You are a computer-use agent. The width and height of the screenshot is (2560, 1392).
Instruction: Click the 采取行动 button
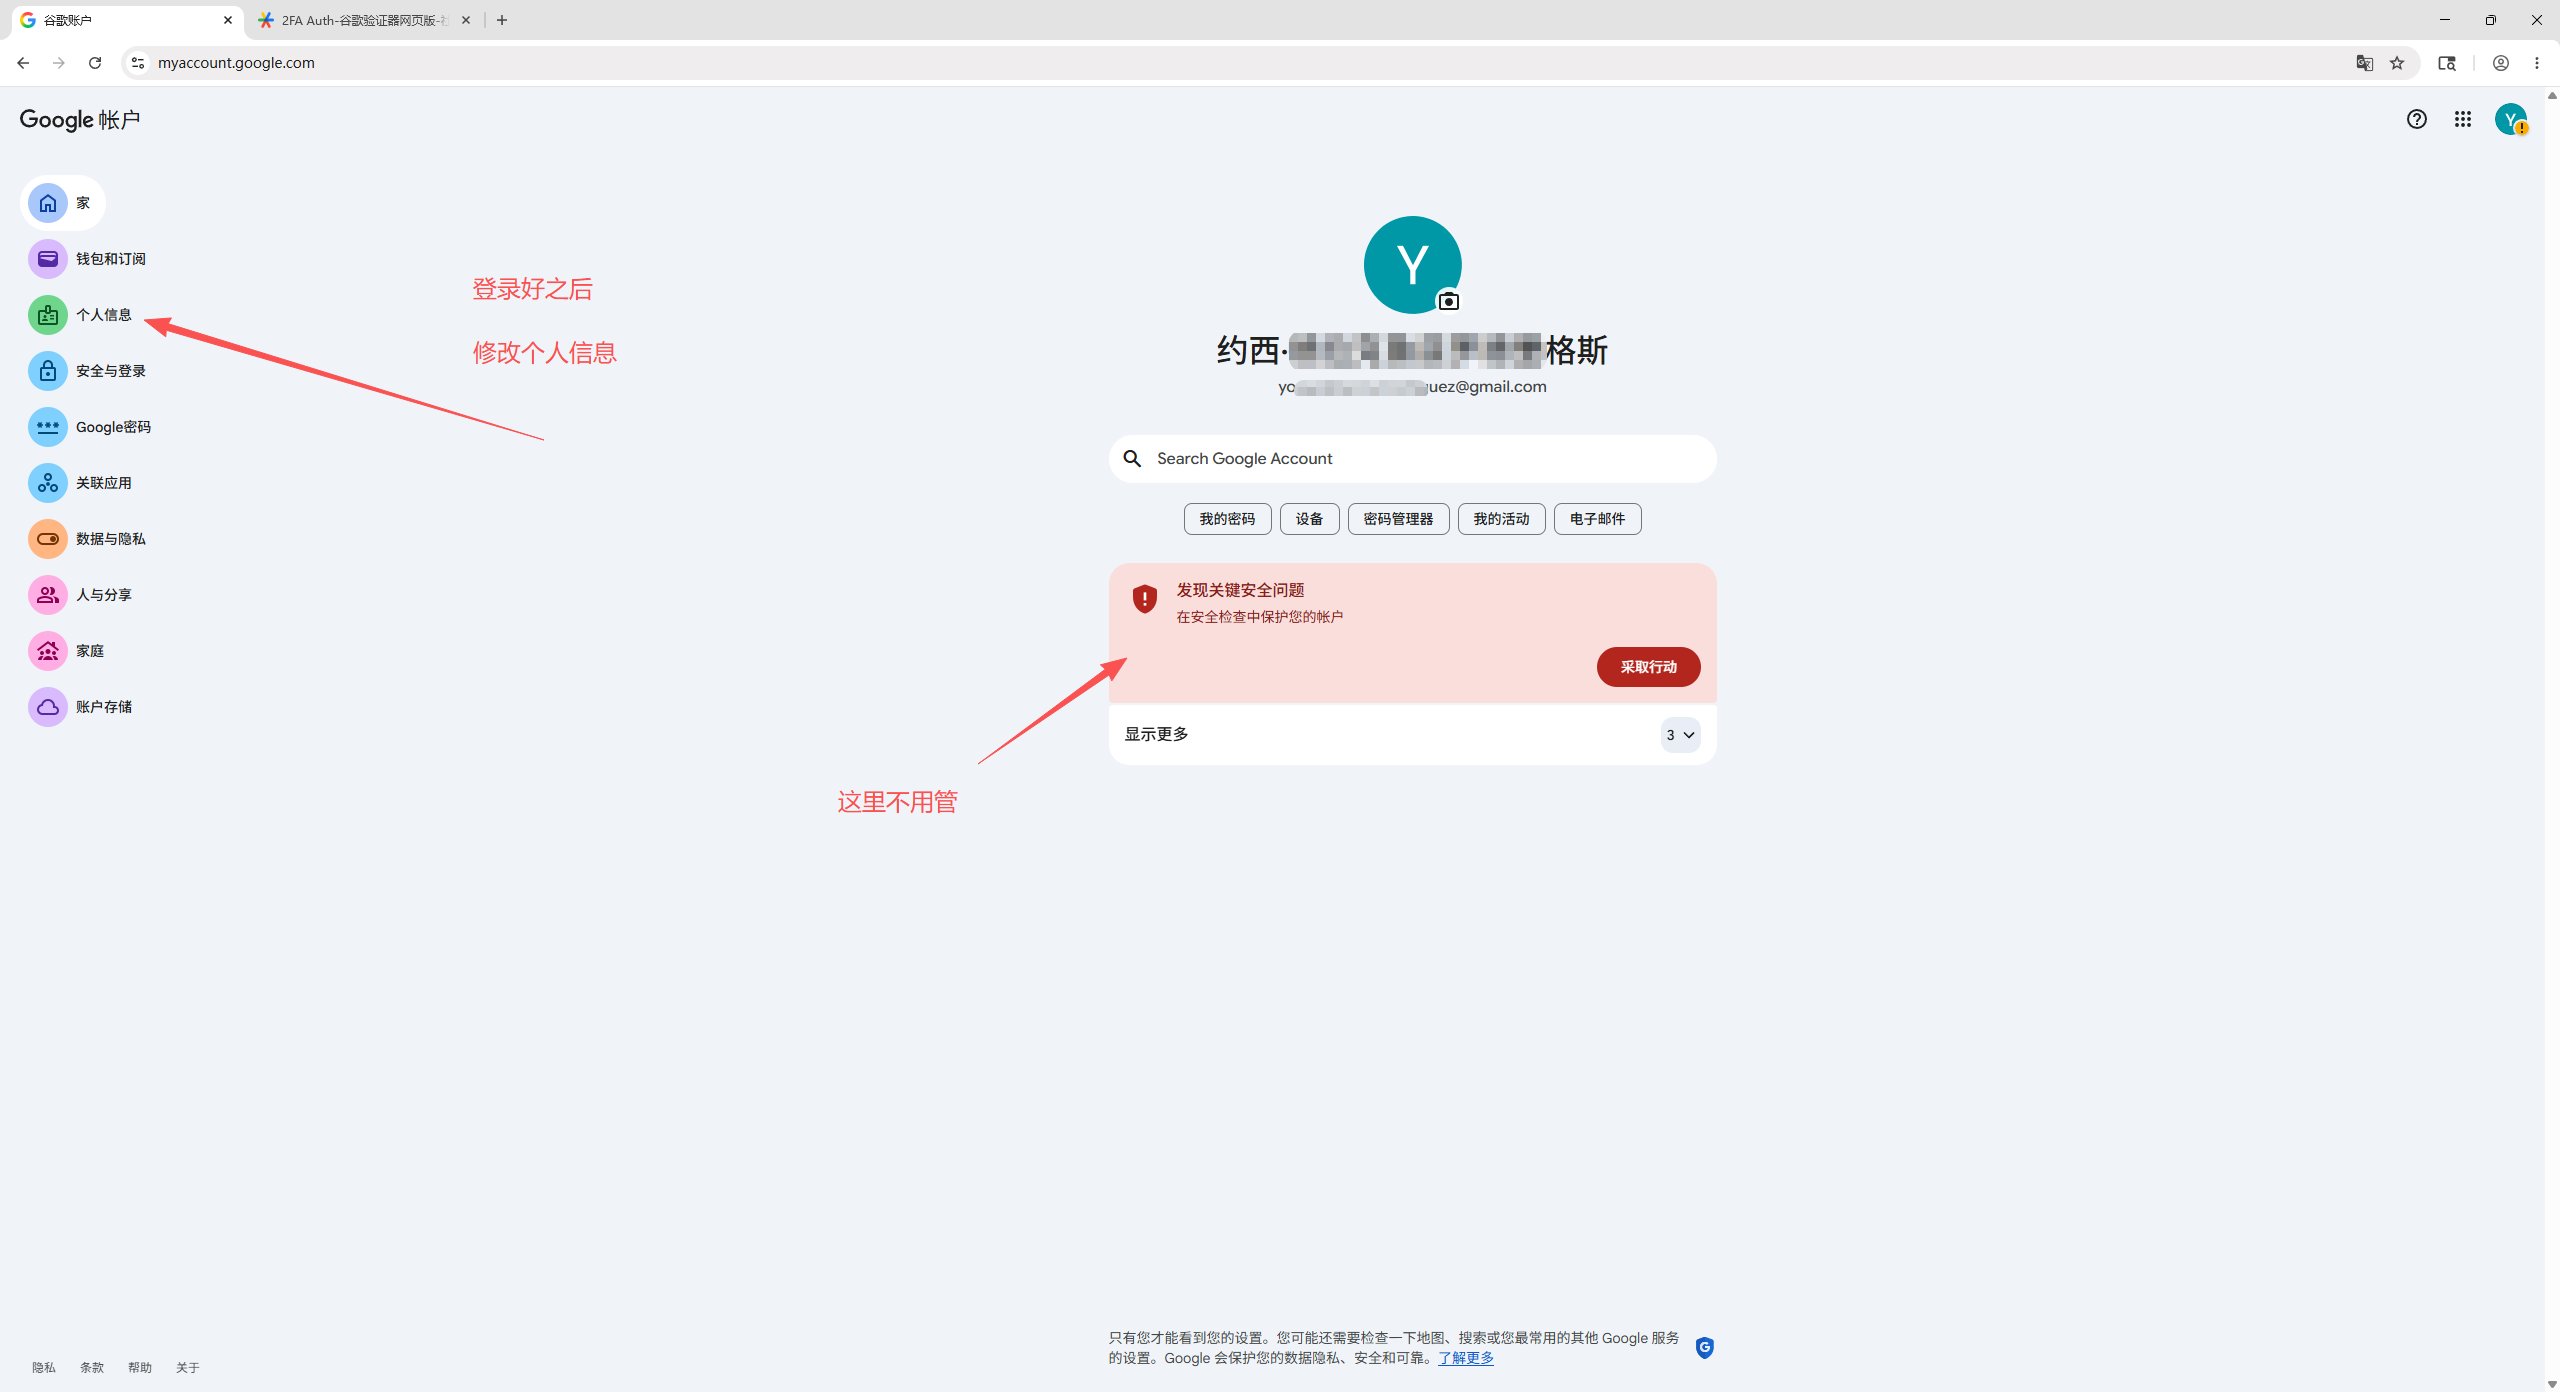[x=1648, y=667]
